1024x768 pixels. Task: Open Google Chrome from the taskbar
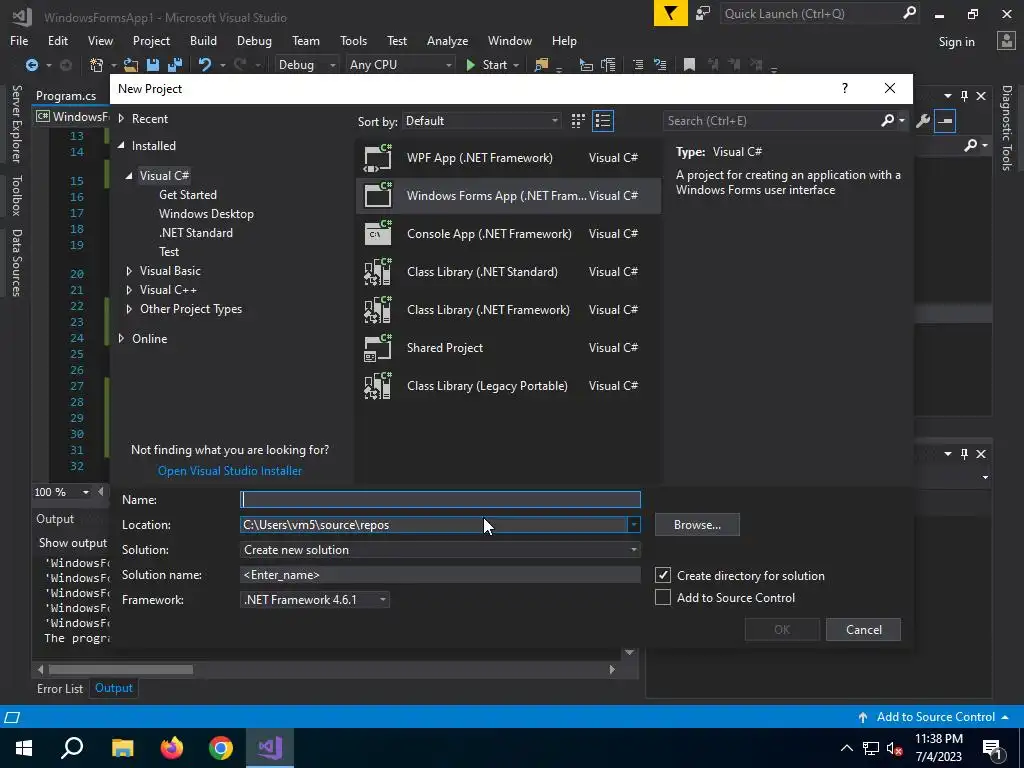pos(221,748)
